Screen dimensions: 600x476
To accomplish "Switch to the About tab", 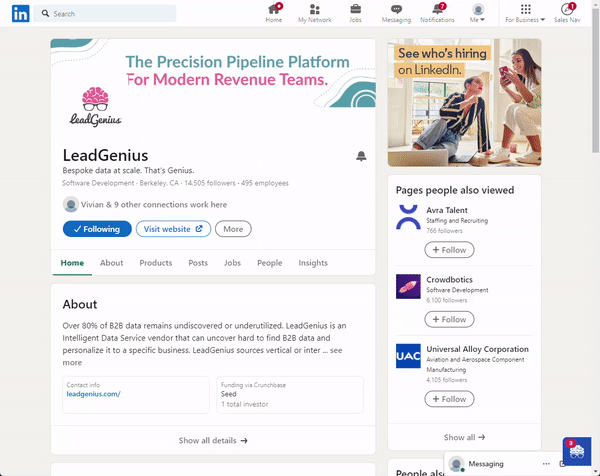I will click(x=111, y=263).
